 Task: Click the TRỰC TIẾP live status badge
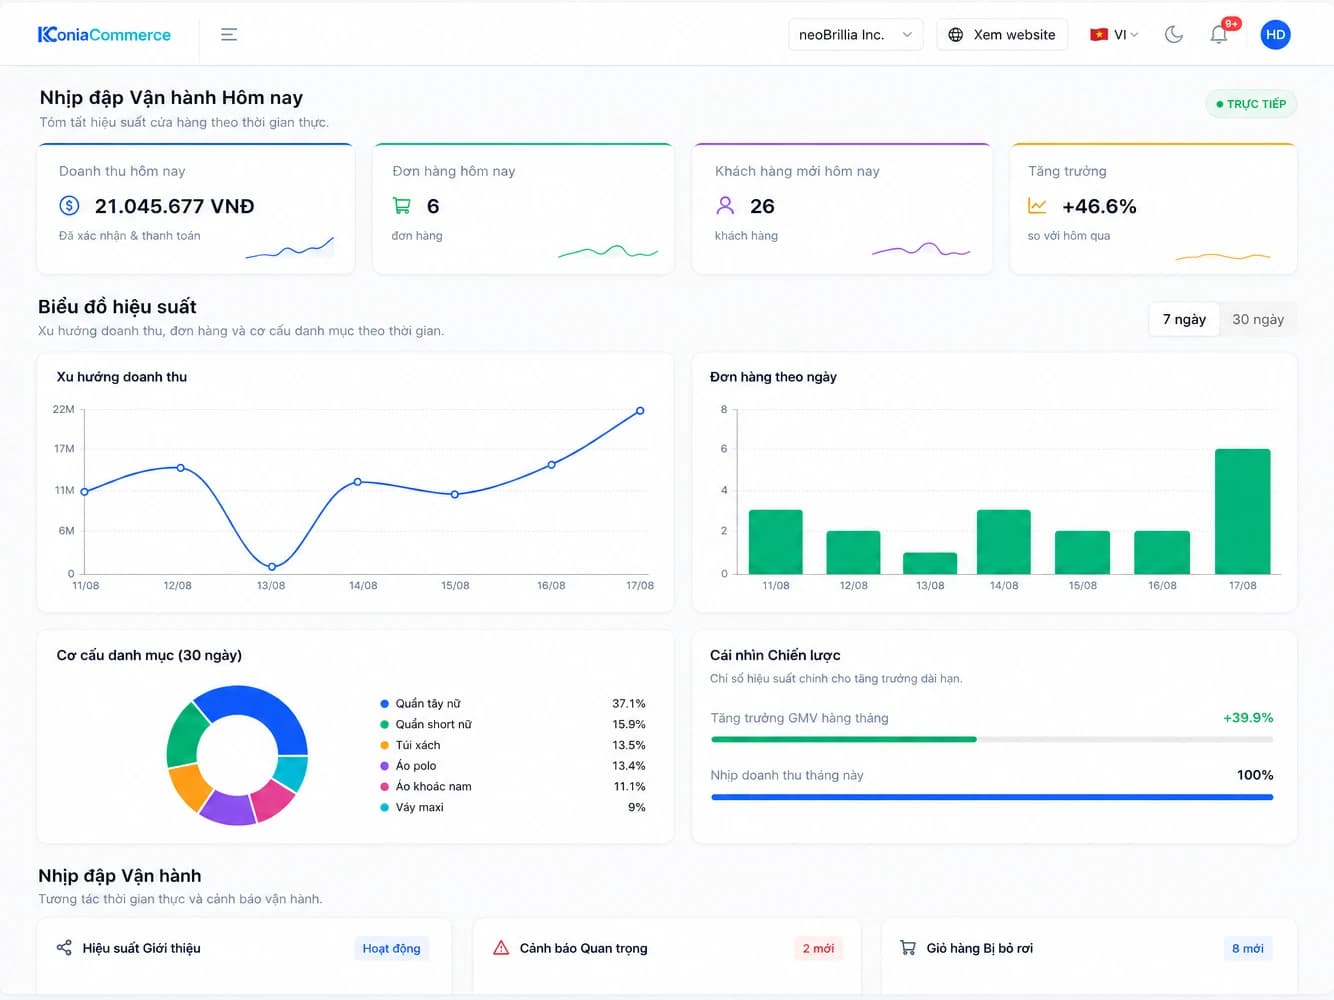coord(1251,104)
